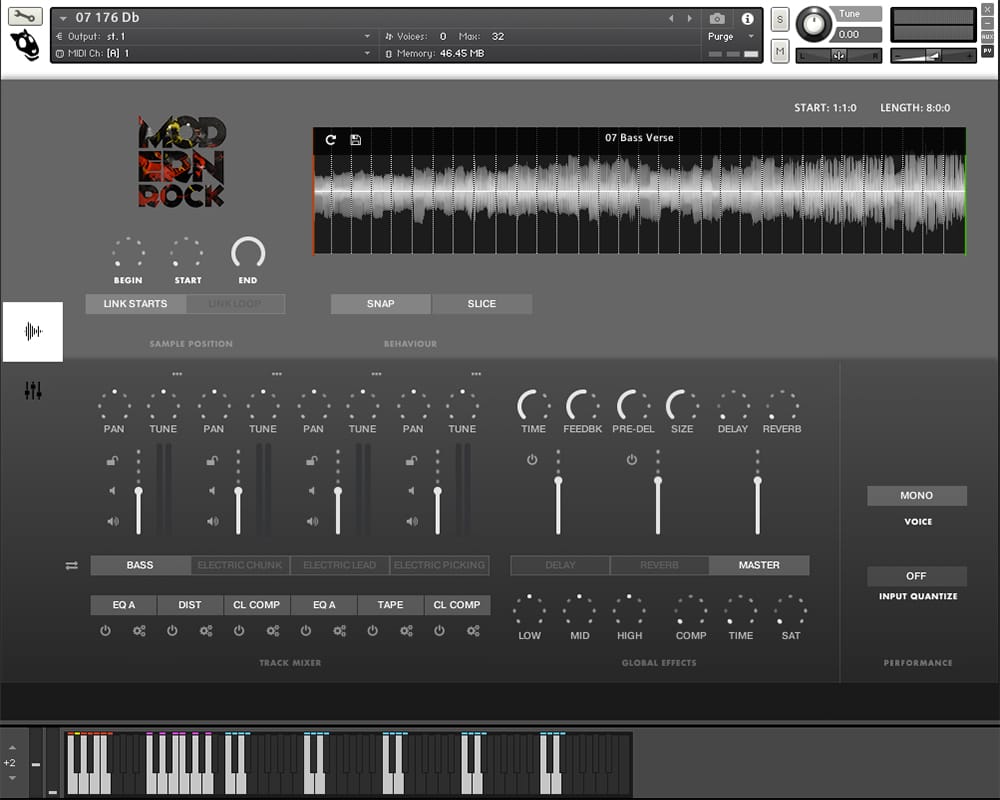Click the MONO voice button
Viewport: 1000px width, 800px height.
(x=916, y=496)
